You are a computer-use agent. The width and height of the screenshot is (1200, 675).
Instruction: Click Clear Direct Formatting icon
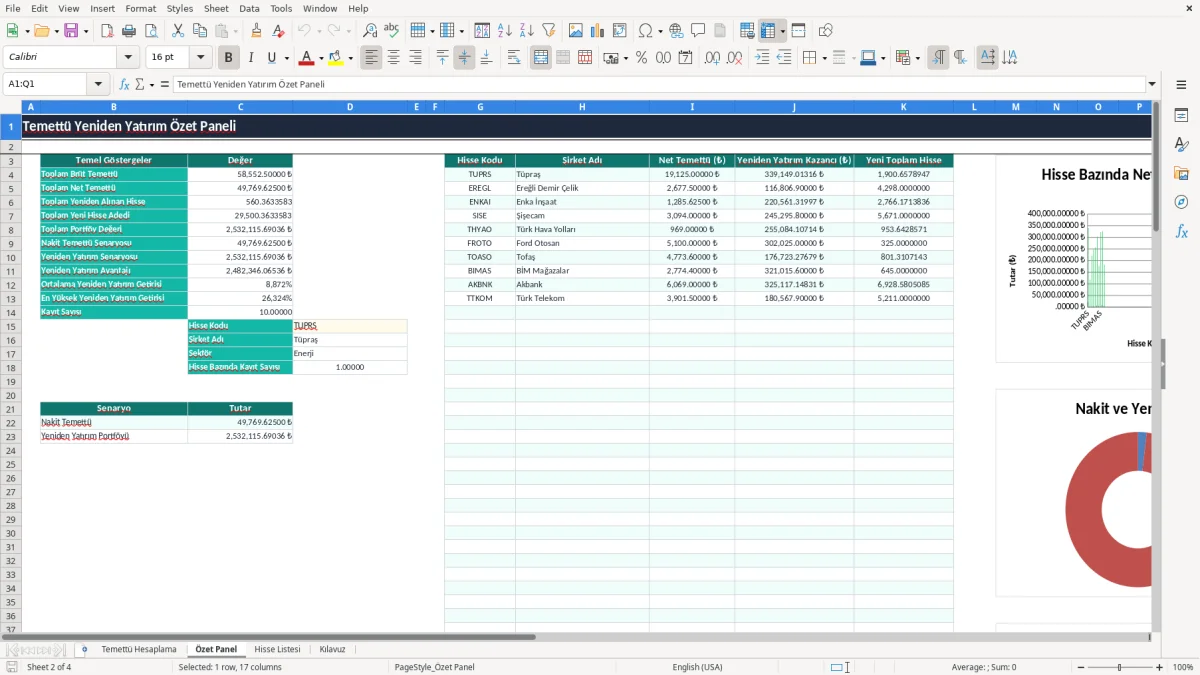point(278,31)
